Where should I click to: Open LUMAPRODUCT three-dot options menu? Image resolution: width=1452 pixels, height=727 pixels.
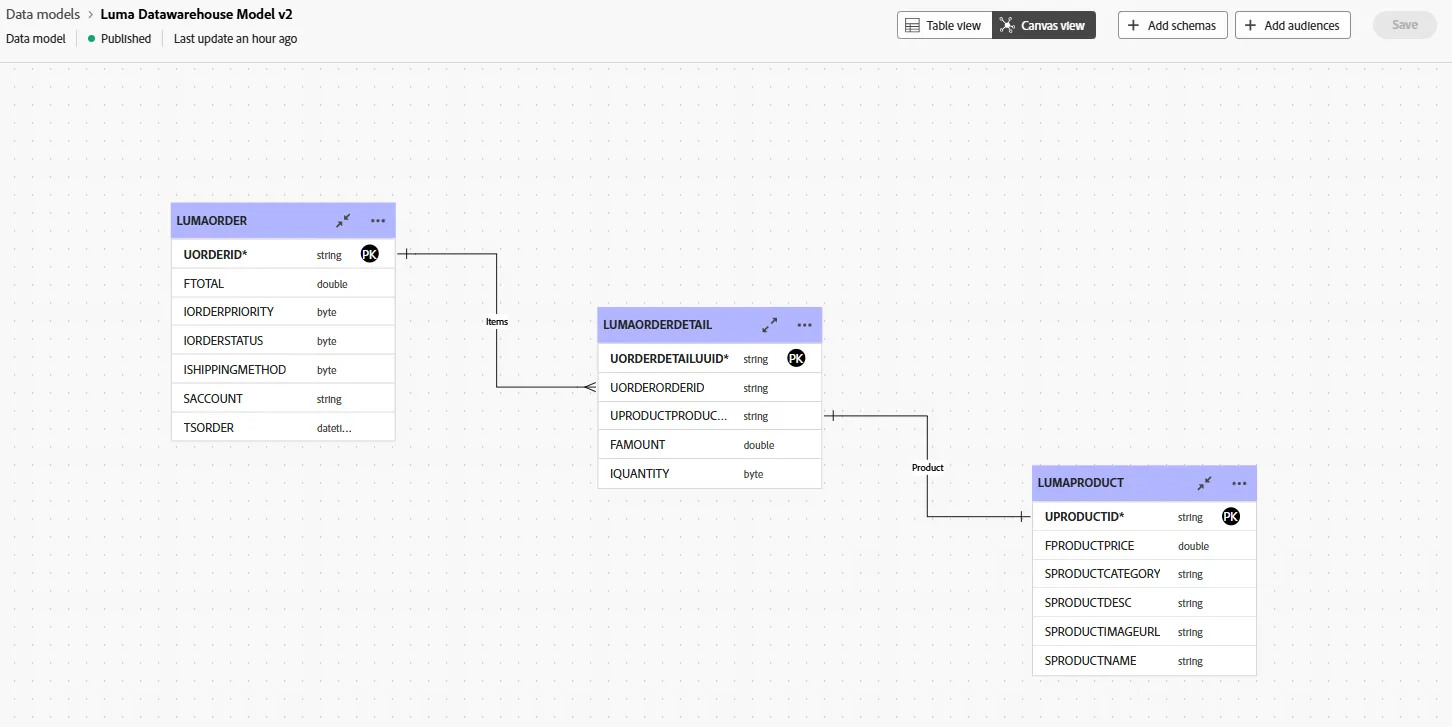click(x=1240, y=483)
